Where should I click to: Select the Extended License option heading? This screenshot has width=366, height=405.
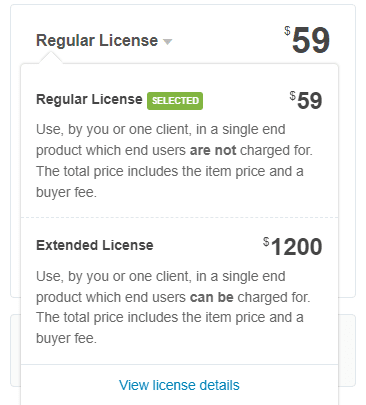click(x=95, y=245)
